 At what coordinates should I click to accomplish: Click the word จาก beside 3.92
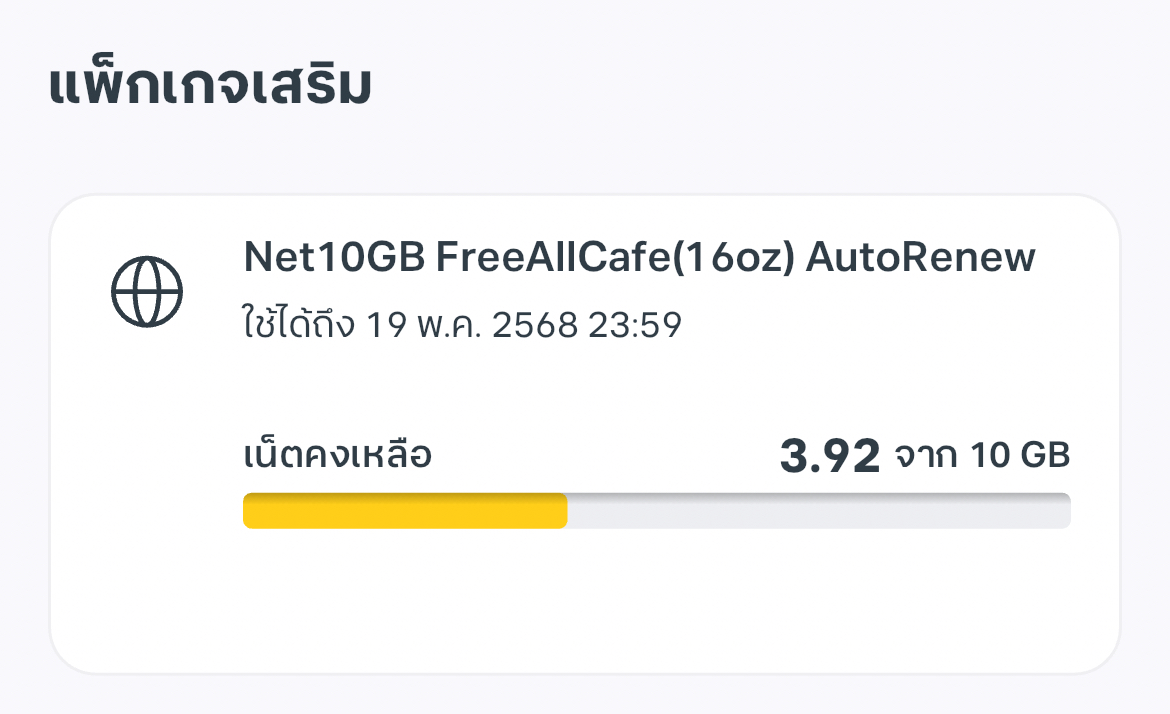[926, 457]
